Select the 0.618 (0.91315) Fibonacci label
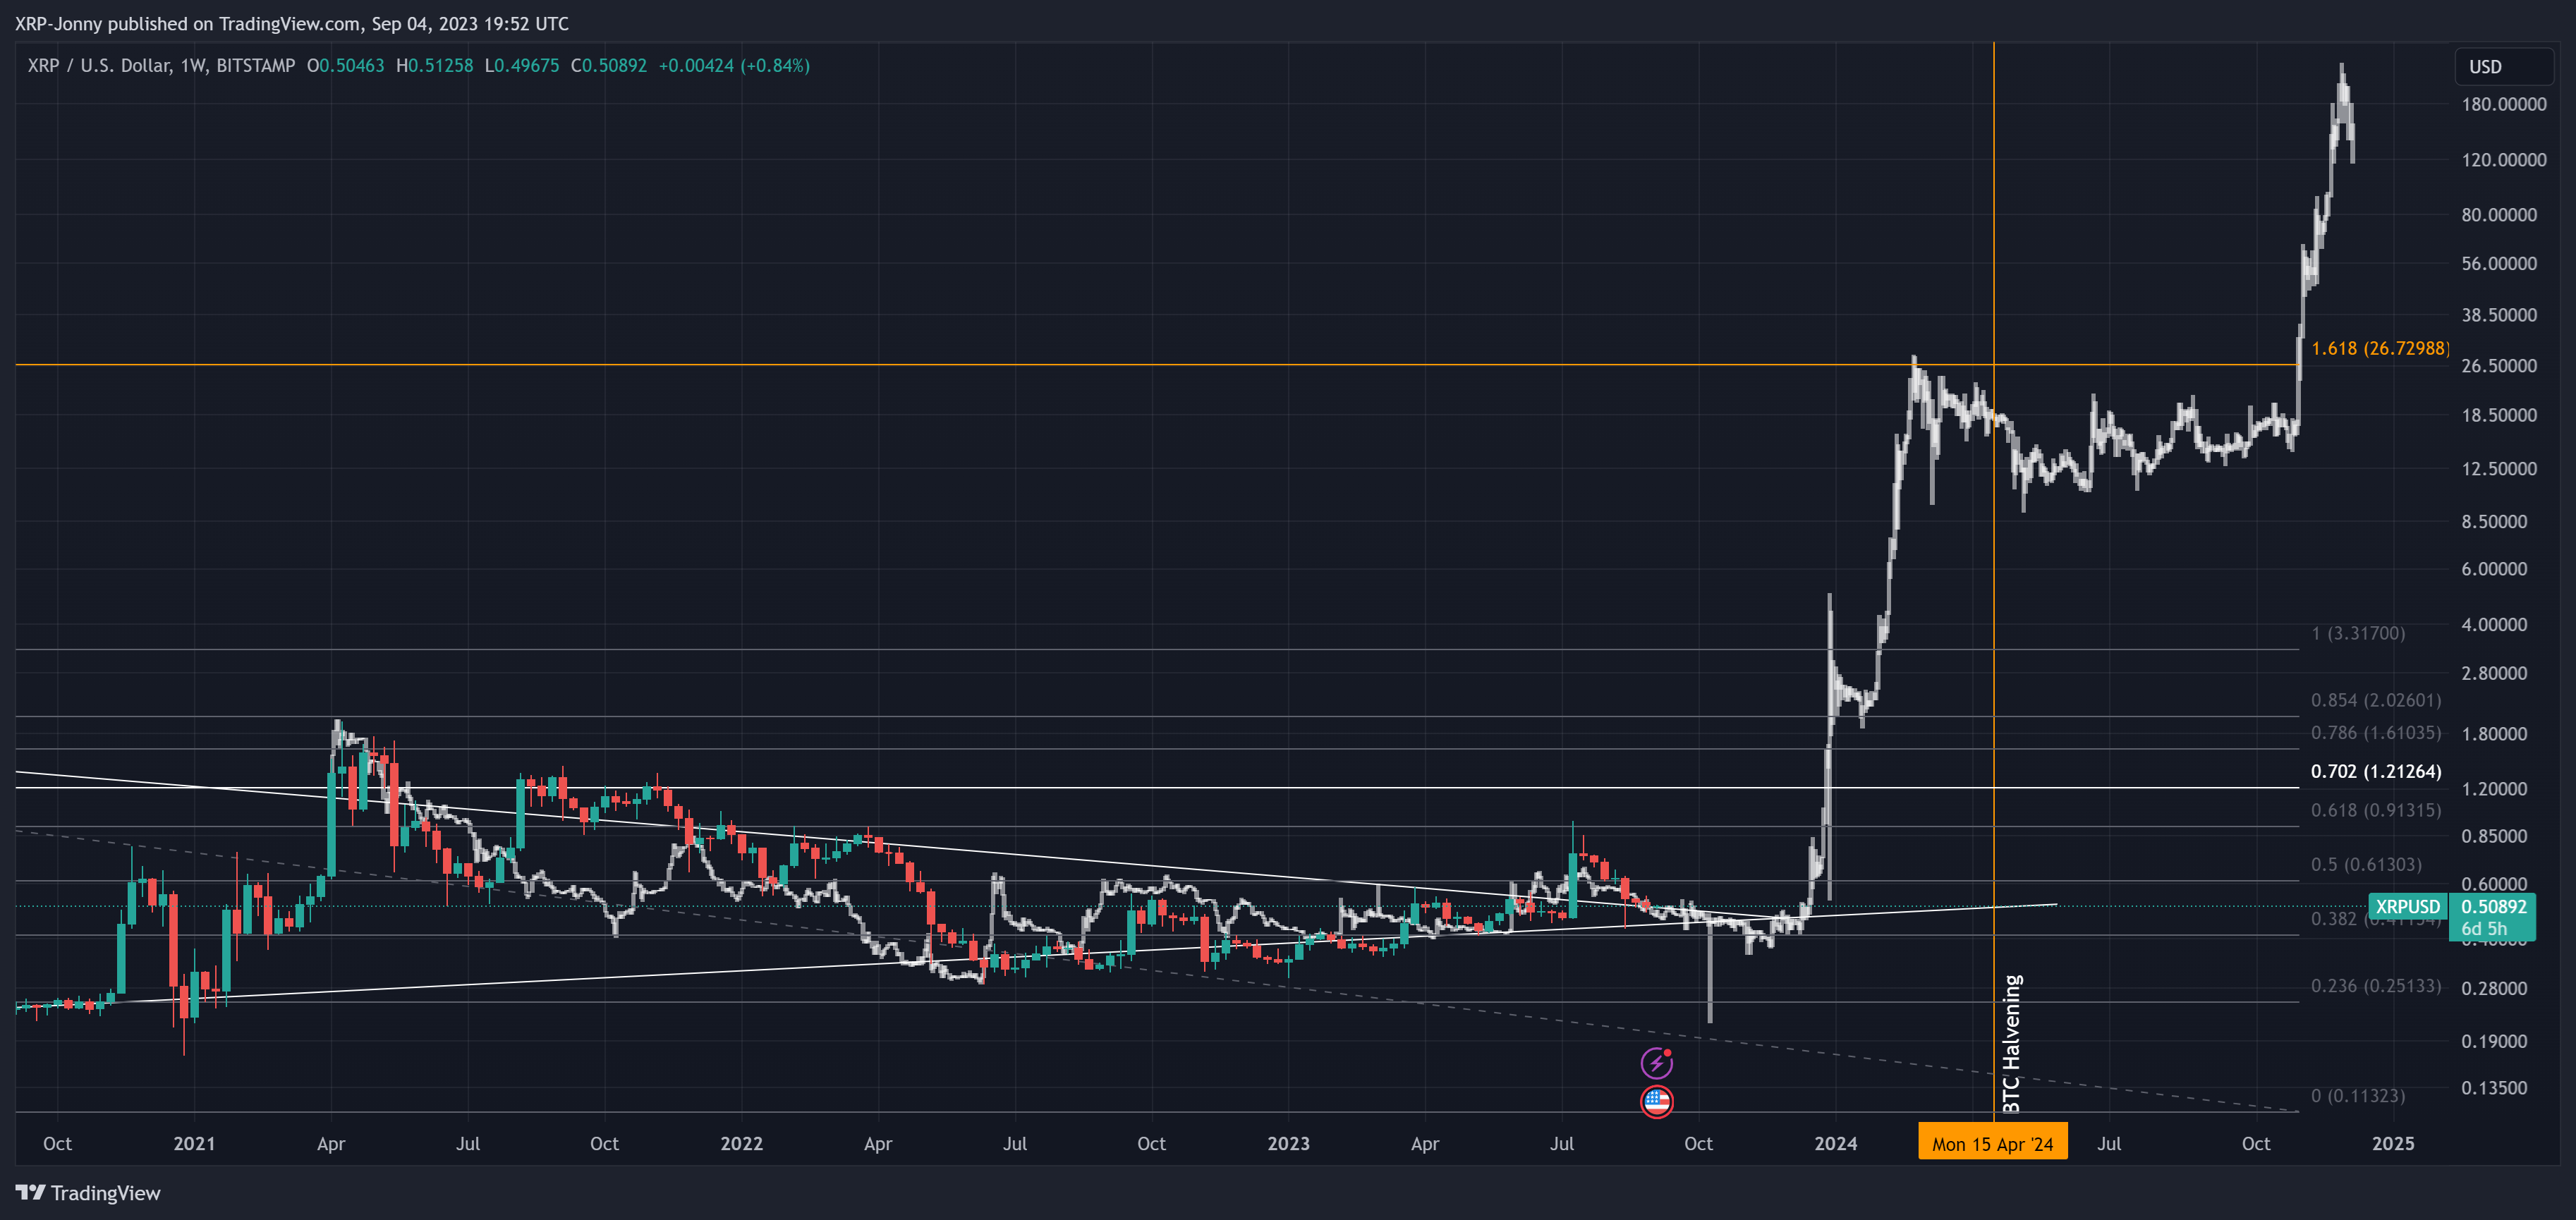 point(2375,810)
